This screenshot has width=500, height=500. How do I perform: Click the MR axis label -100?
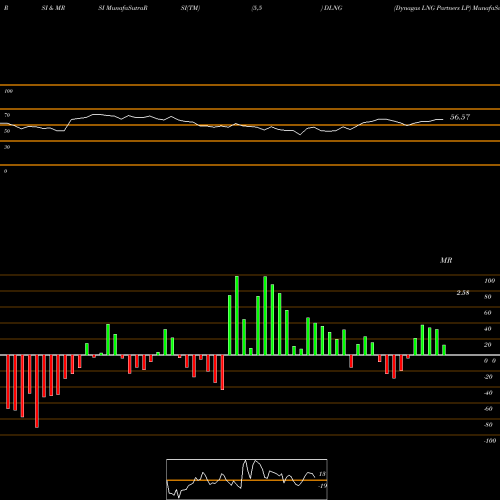point(490,441)
